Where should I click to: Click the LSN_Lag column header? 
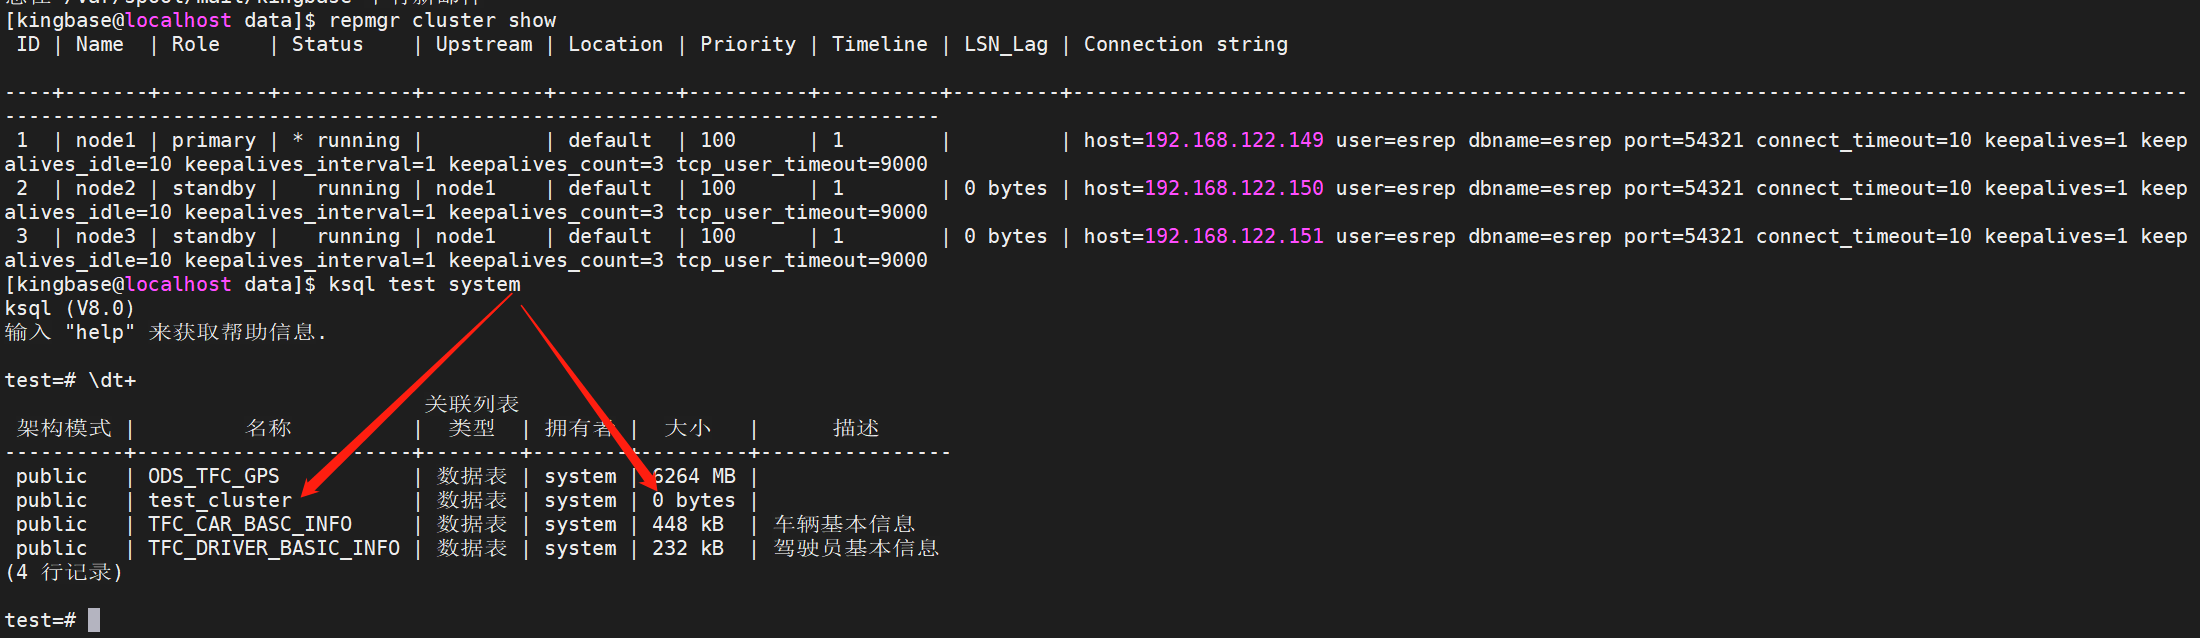[x=1005, y=44]
